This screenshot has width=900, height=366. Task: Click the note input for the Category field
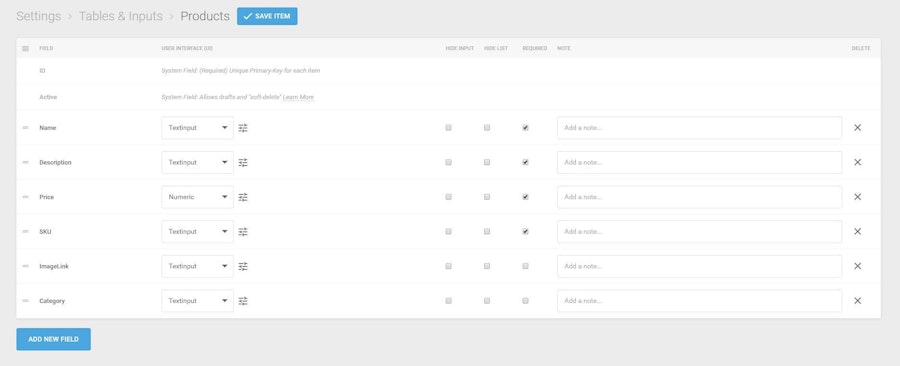(699, 301)
